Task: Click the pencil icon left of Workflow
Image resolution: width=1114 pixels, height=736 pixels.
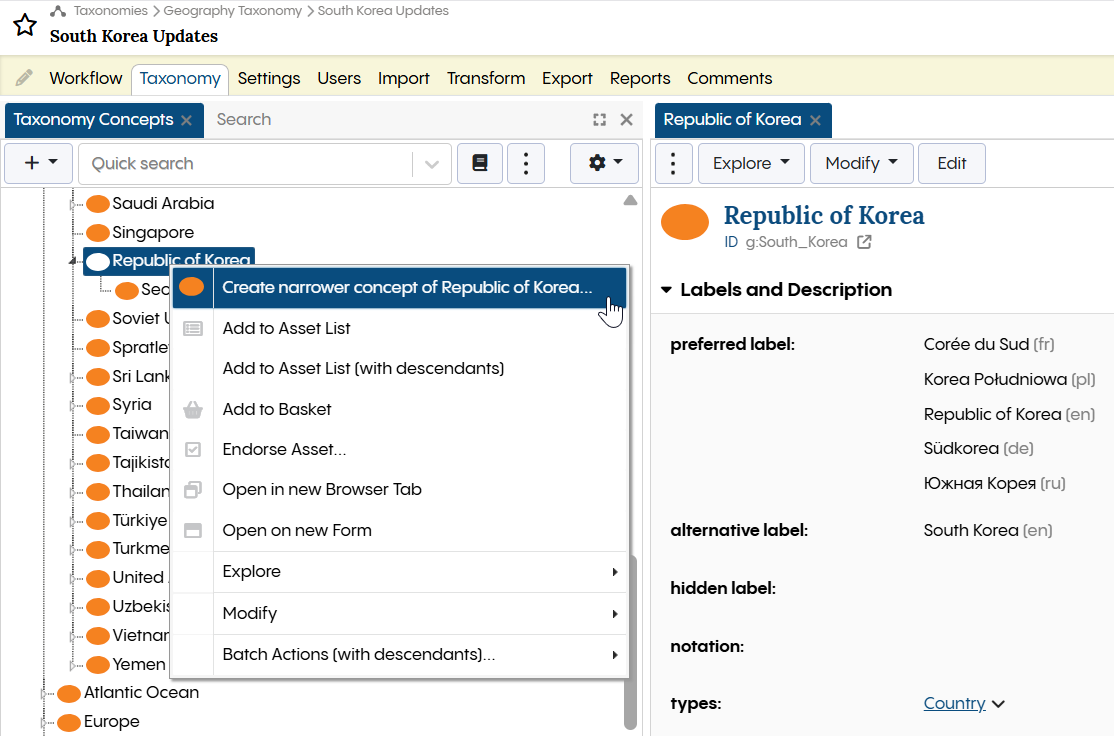Action: coord(24,78)
